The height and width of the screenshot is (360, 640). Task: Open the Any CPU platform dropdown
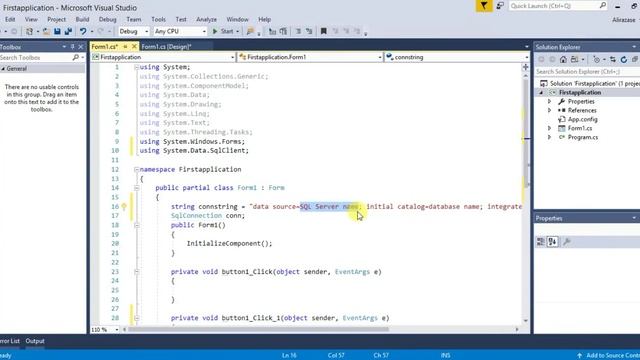(204, 31)
